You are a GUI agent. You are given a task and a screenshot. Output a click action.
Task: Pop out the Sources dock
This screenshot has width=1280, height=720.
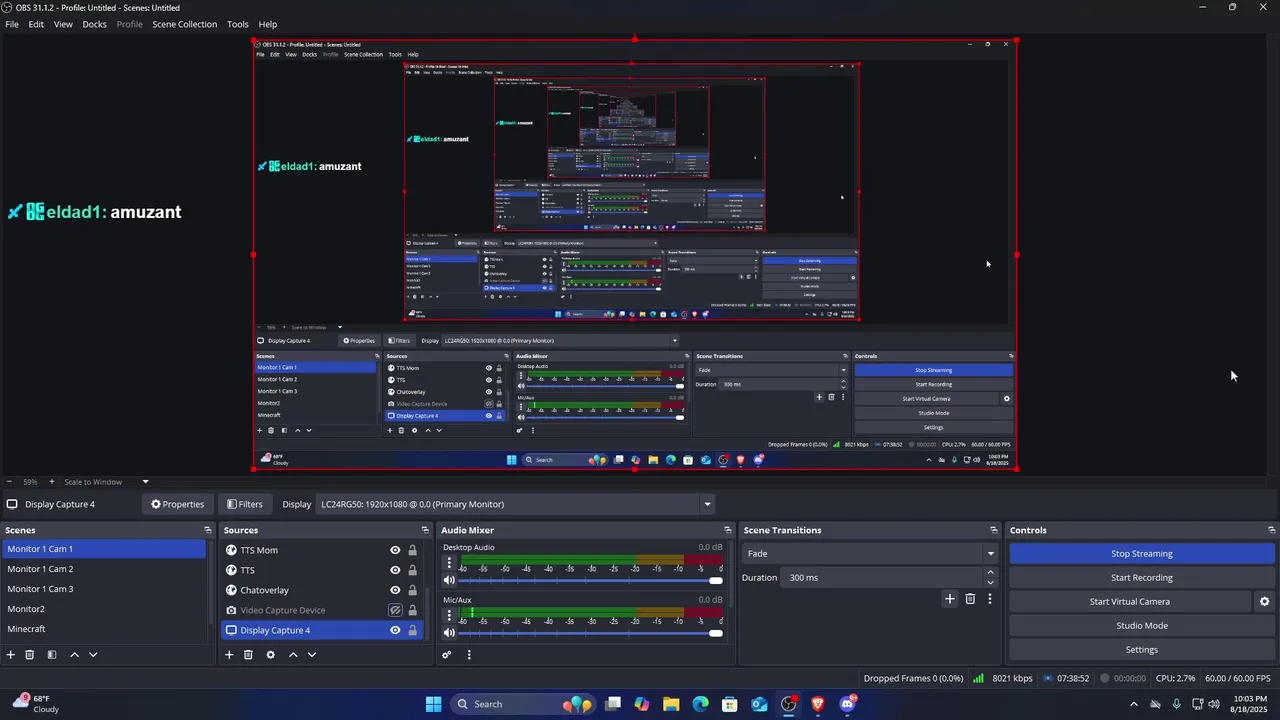coord(425,530)
